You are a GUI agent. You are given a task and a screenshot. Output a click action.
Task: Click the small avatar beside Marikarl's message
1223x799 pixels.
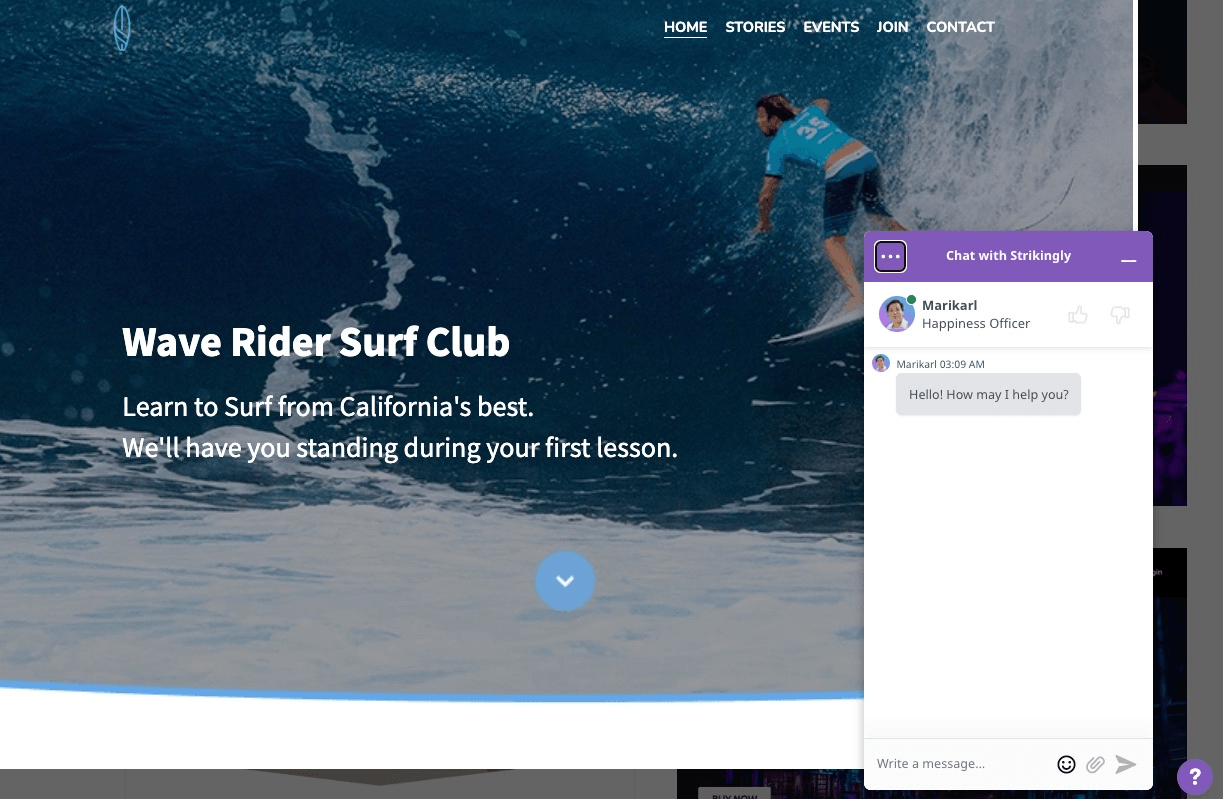pos(881,363)
